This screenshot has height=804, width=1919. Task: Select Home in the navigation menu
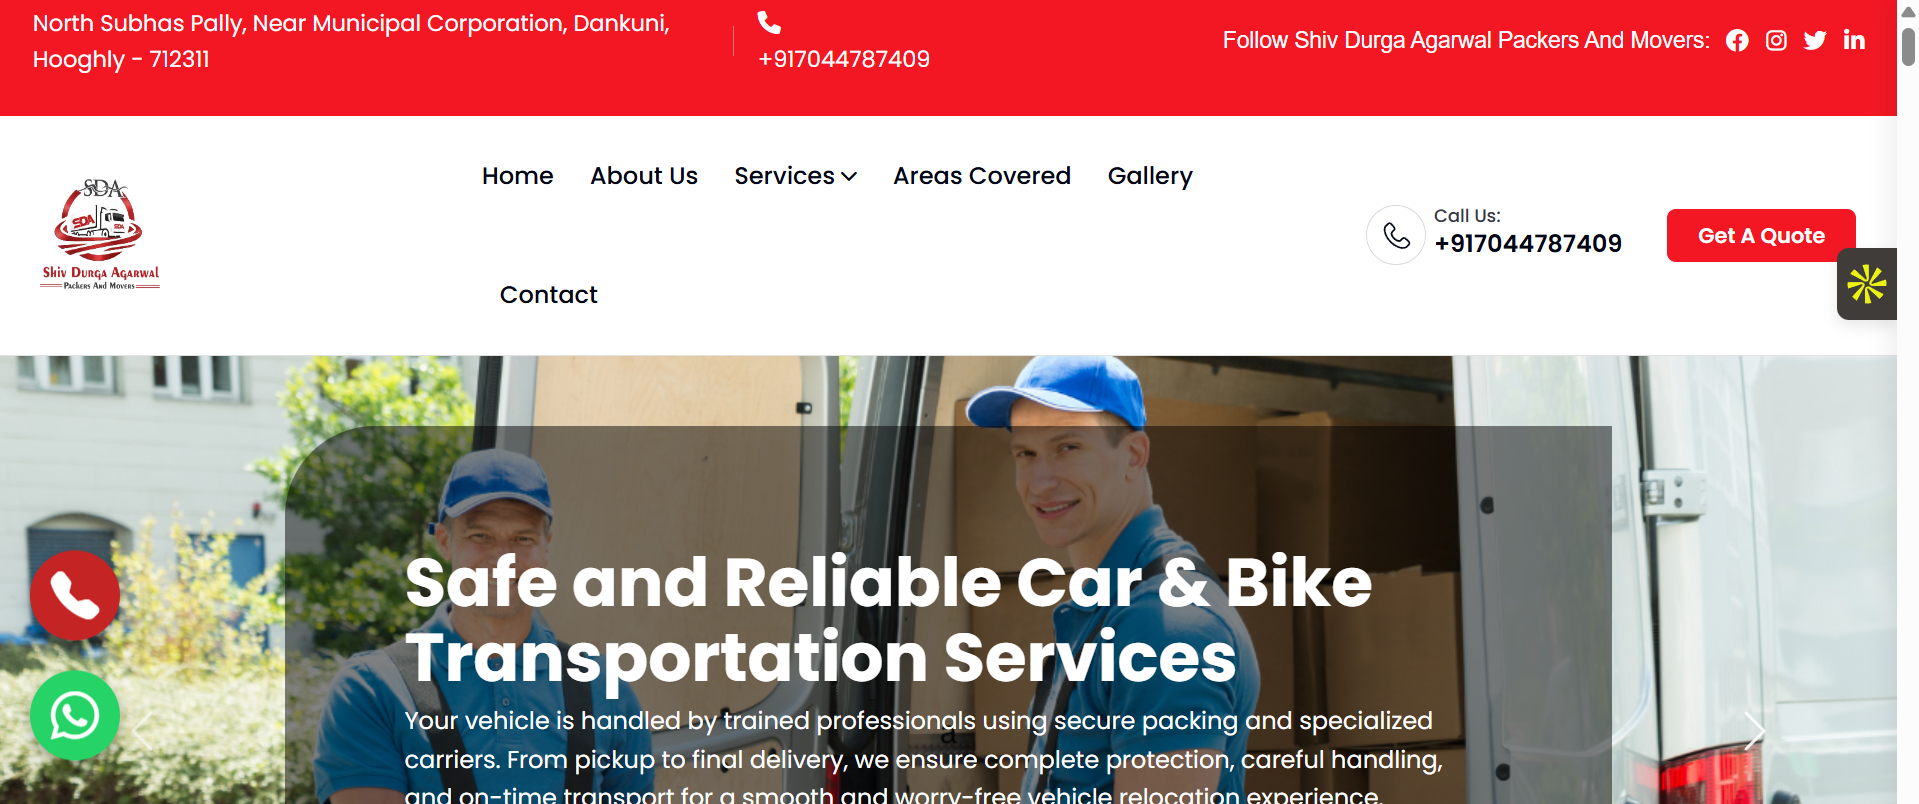[x=517, y=176]
